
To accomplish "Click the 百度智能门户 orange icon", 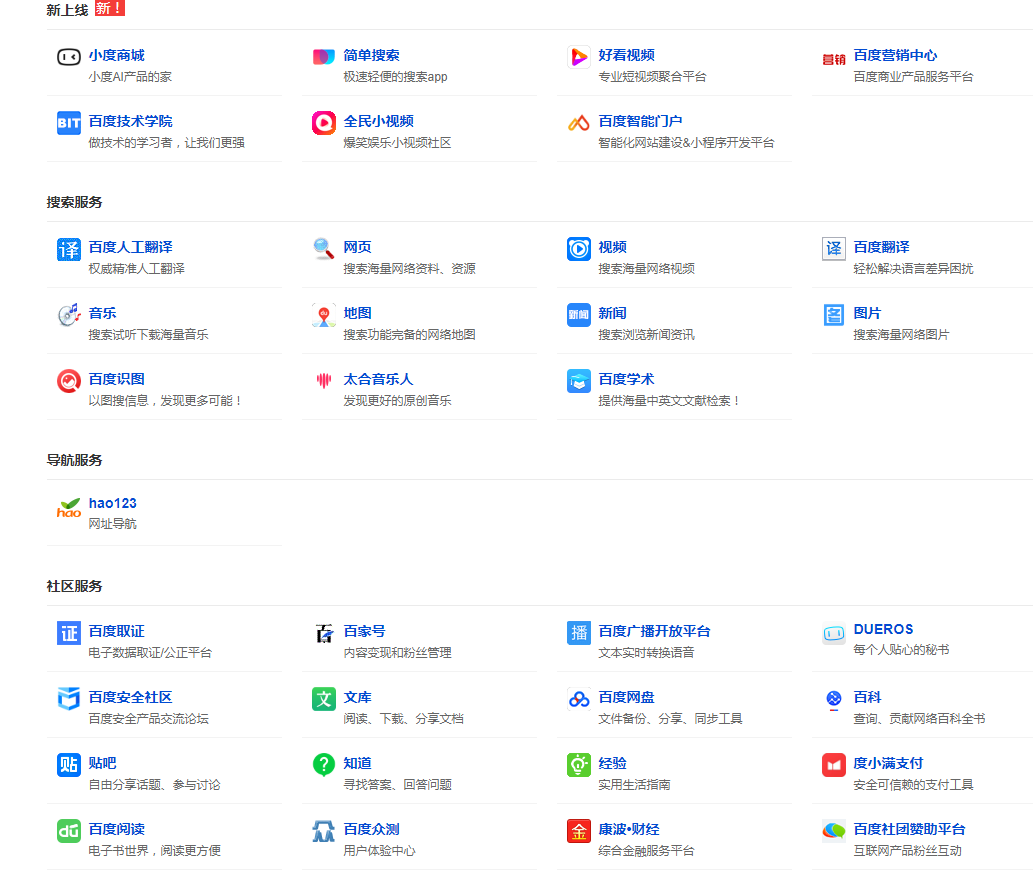I will tap(578, 123).
